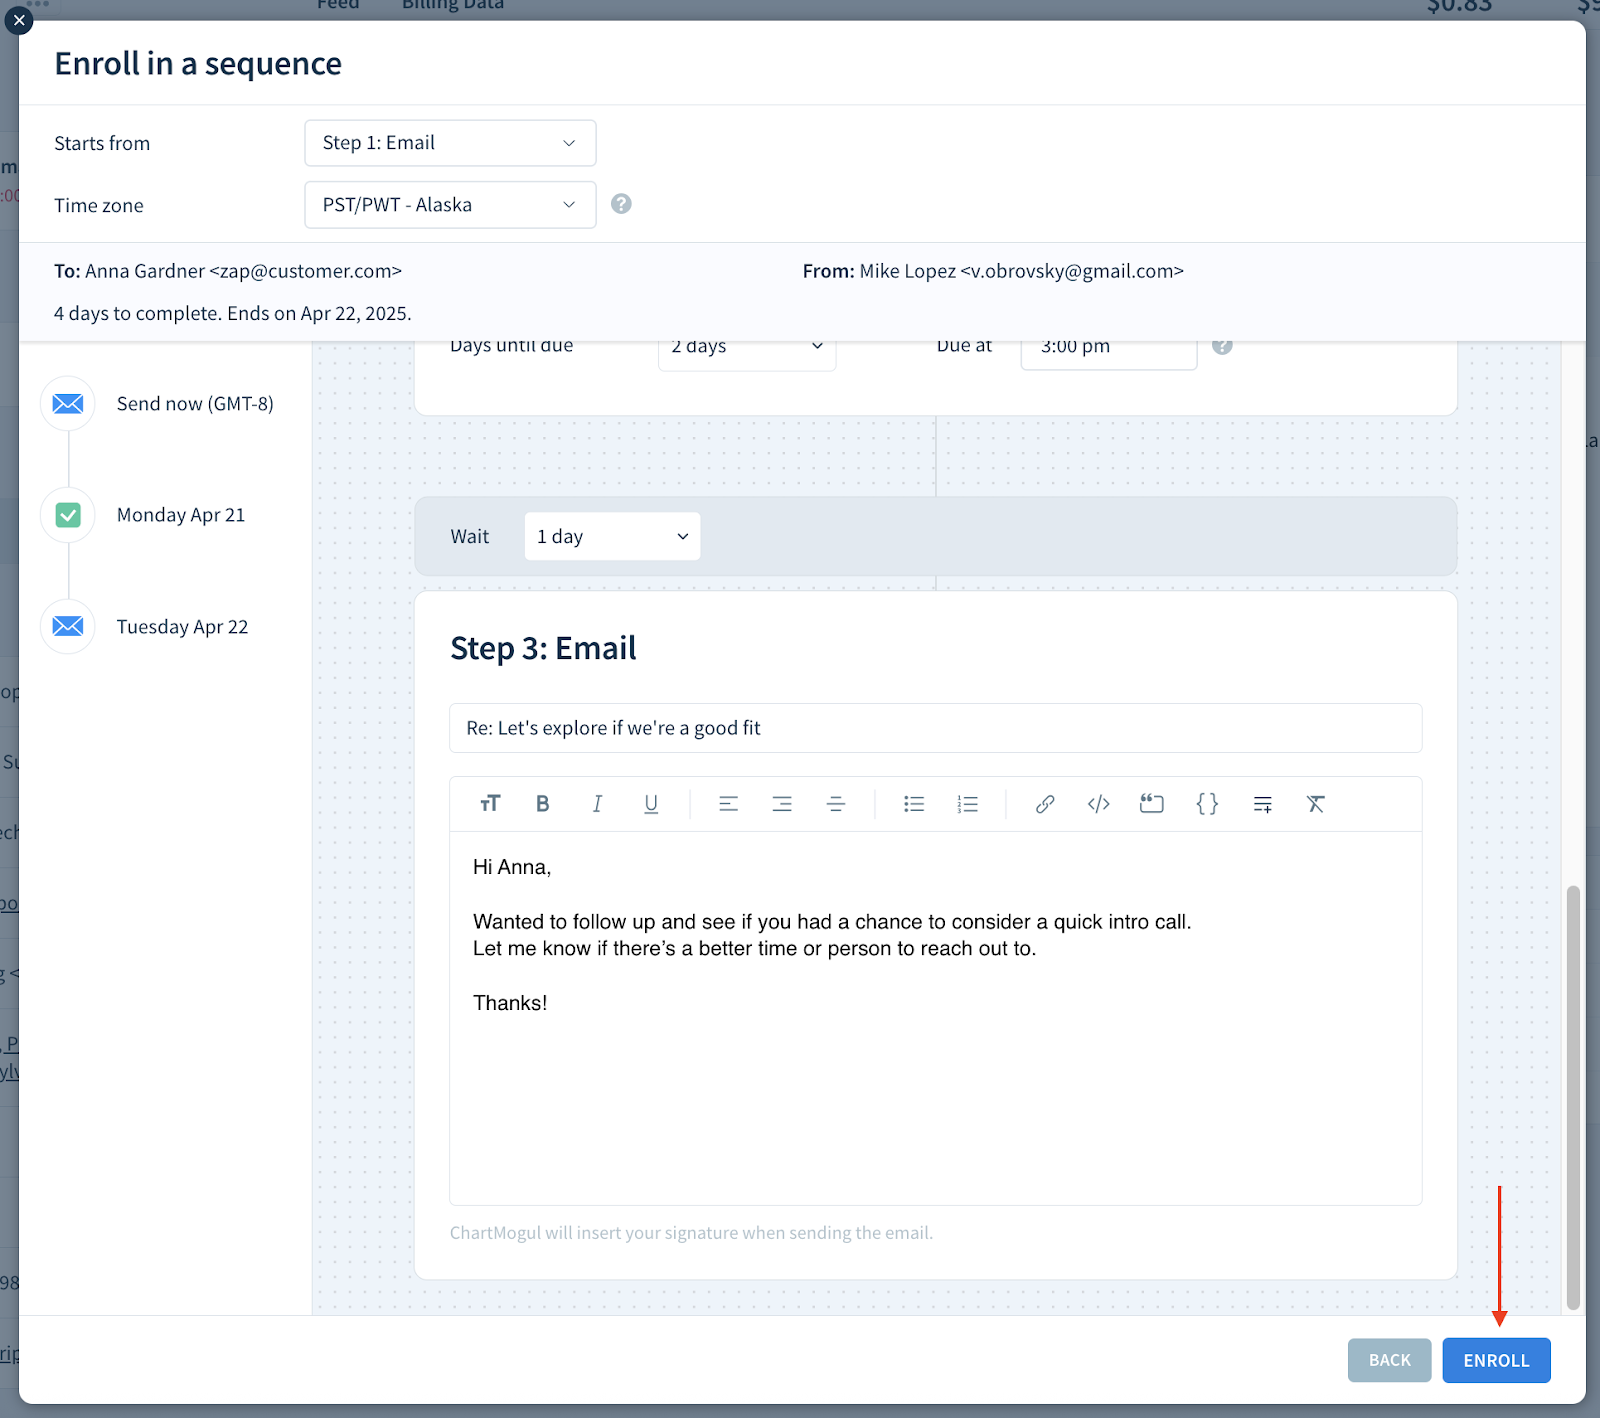The image size is (1600, 1418).
Task: Toggle underline formatting in email editor
Action: click(651, 804)
